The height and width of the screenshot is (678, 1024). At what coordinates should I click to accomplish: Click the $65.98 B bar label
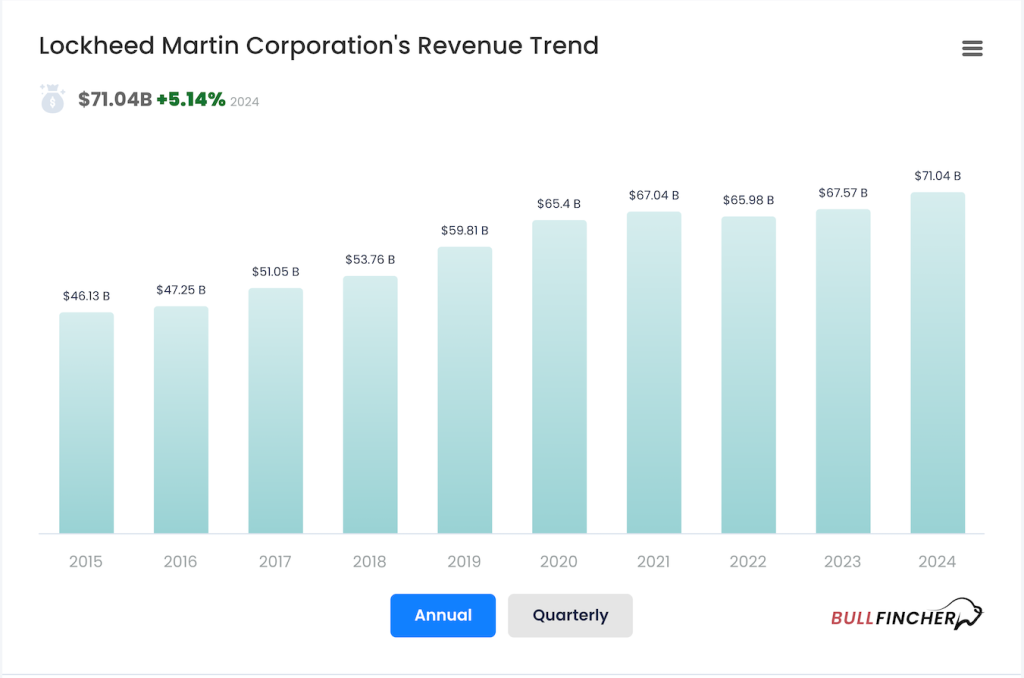click(x=748, y=200)
